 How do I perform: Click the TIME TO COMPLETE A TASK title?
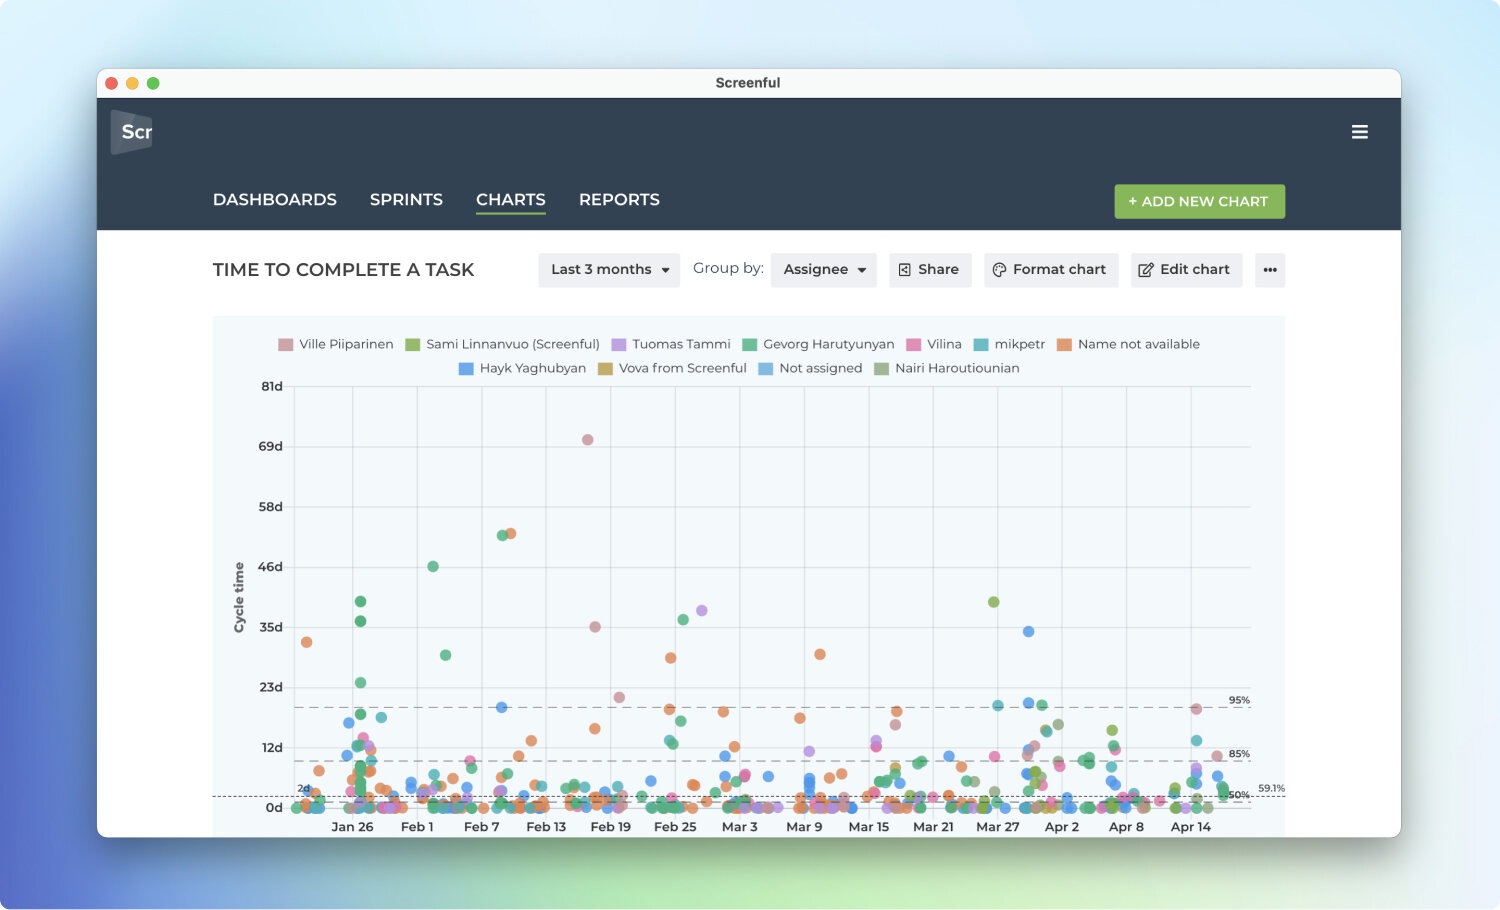[x=344, y=270]
